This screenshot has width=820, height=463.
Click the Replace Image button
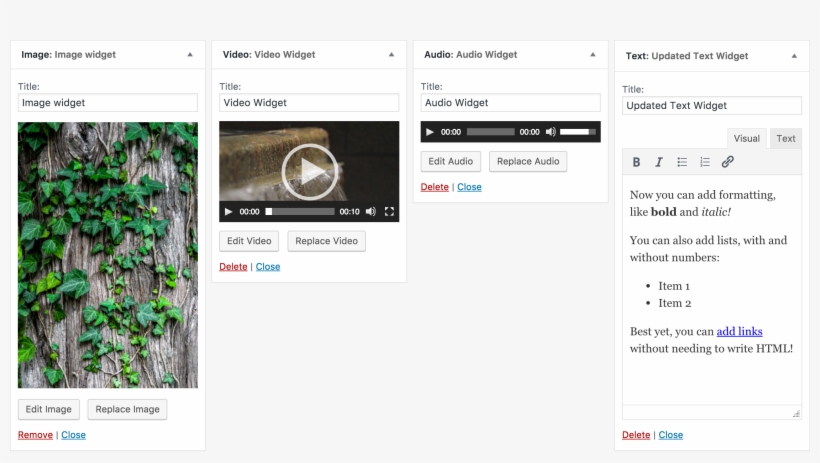click(x=127, y=409)
